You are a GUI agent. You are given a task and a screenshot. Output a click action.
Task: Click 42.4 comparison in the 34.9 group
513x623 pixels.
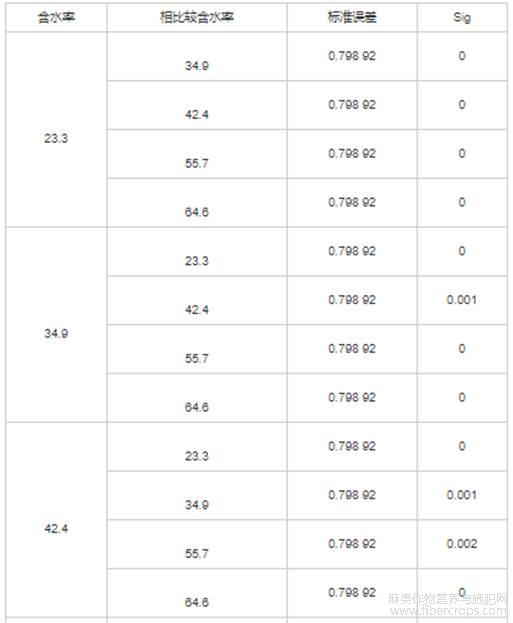click(197, 310)
